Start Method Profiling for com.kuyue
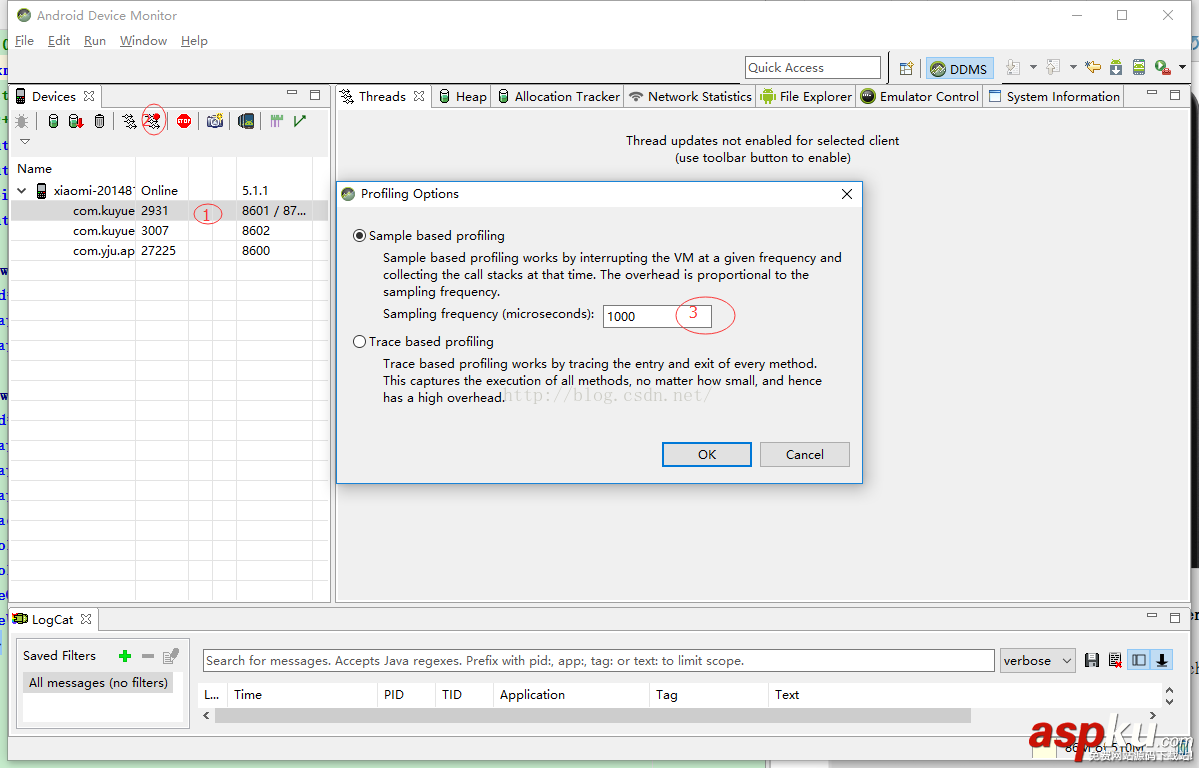The width and height of the screenshot is (1199, 768). coord(153,120)
